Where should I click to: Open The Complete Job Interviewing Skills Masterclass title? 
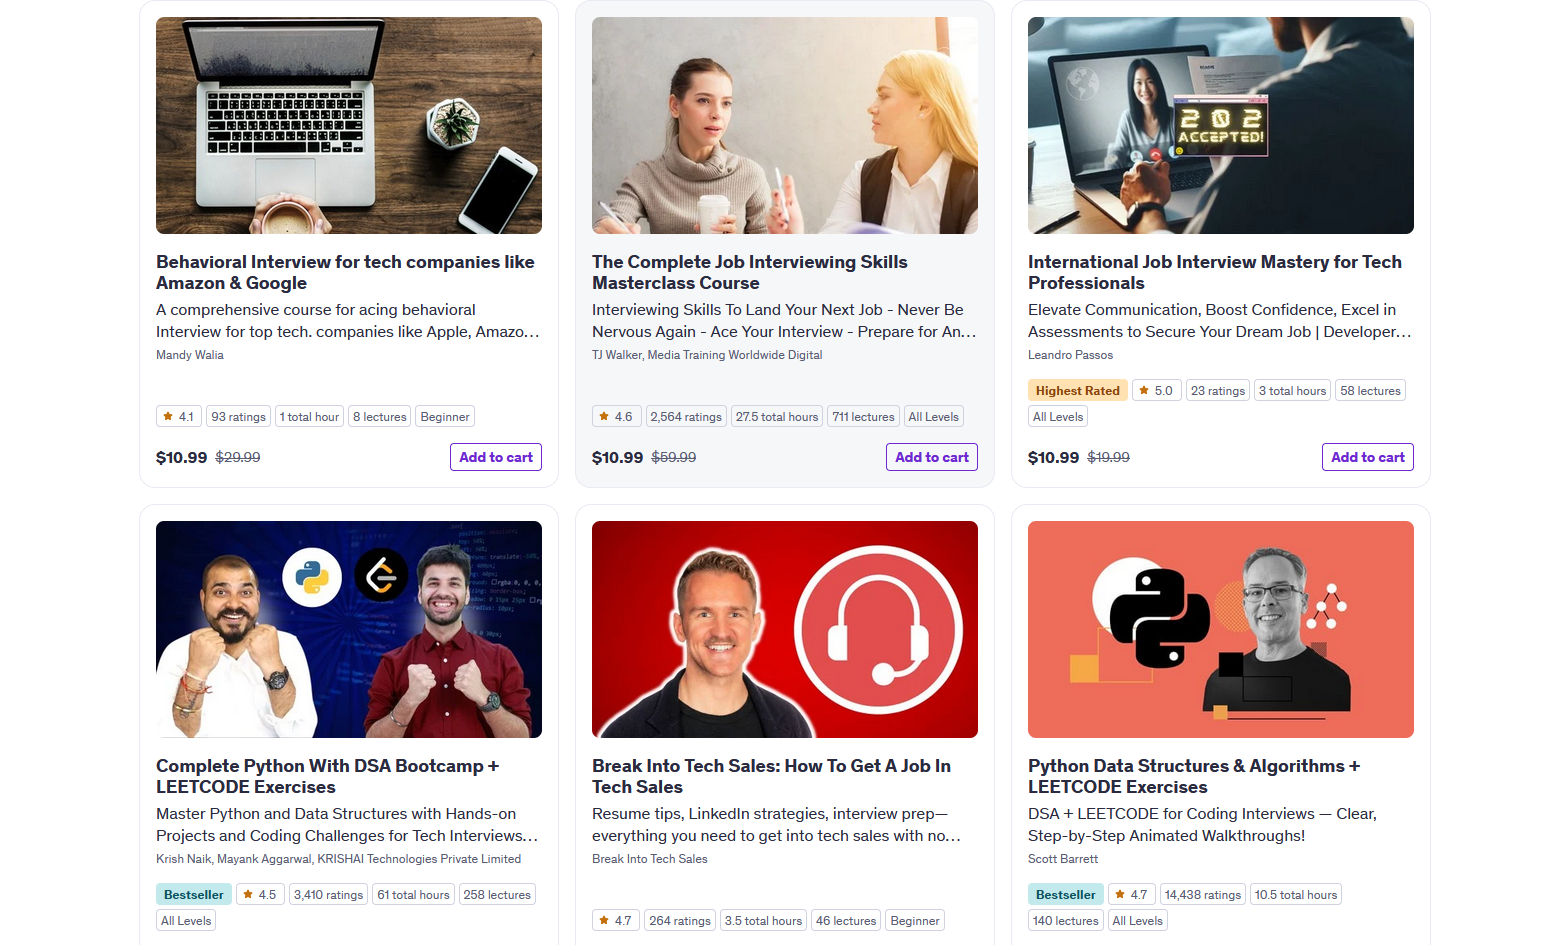750,272
